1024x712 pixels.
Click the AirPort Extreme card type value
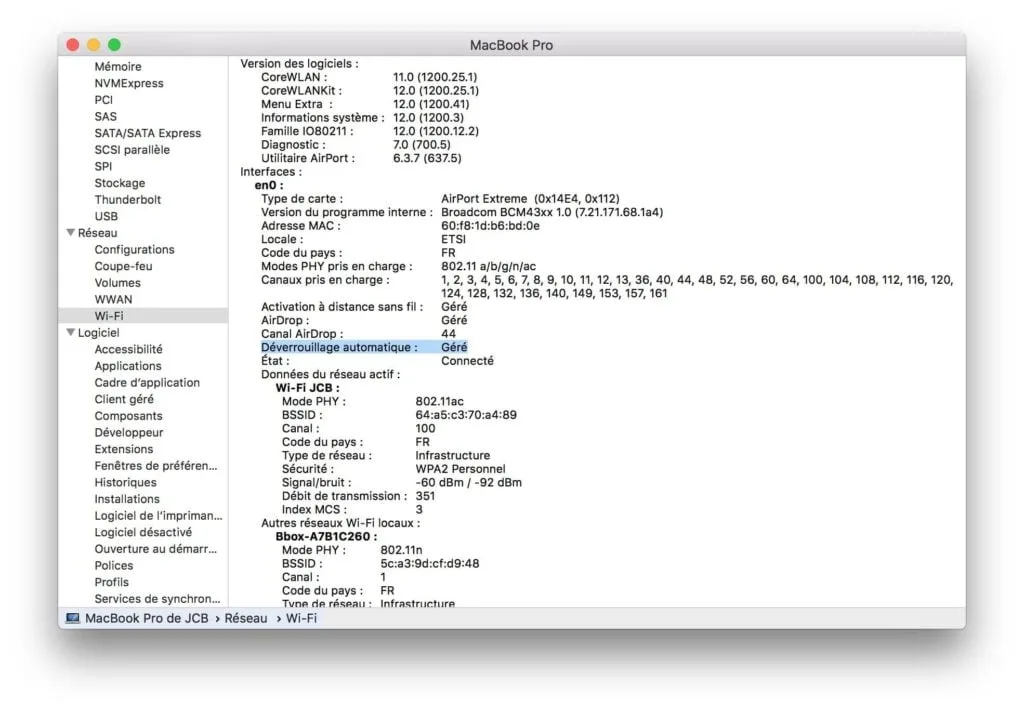click(530, 199)
